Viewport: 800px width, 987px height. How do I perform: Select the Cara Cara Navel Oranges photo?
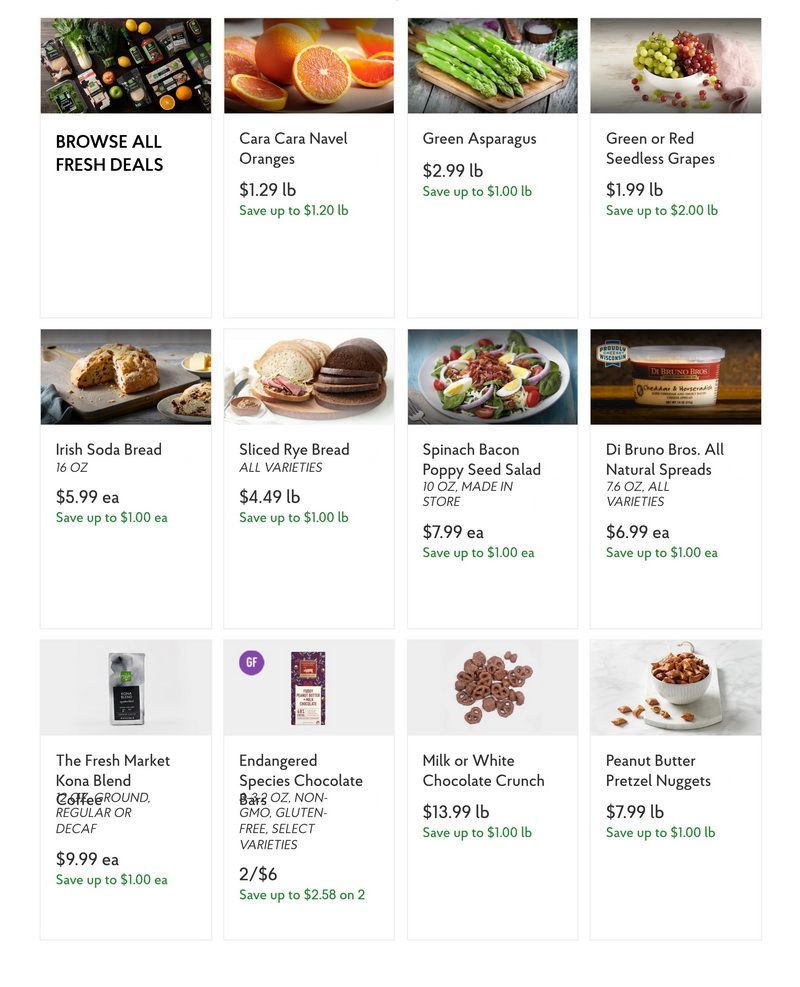click(309, 65)
